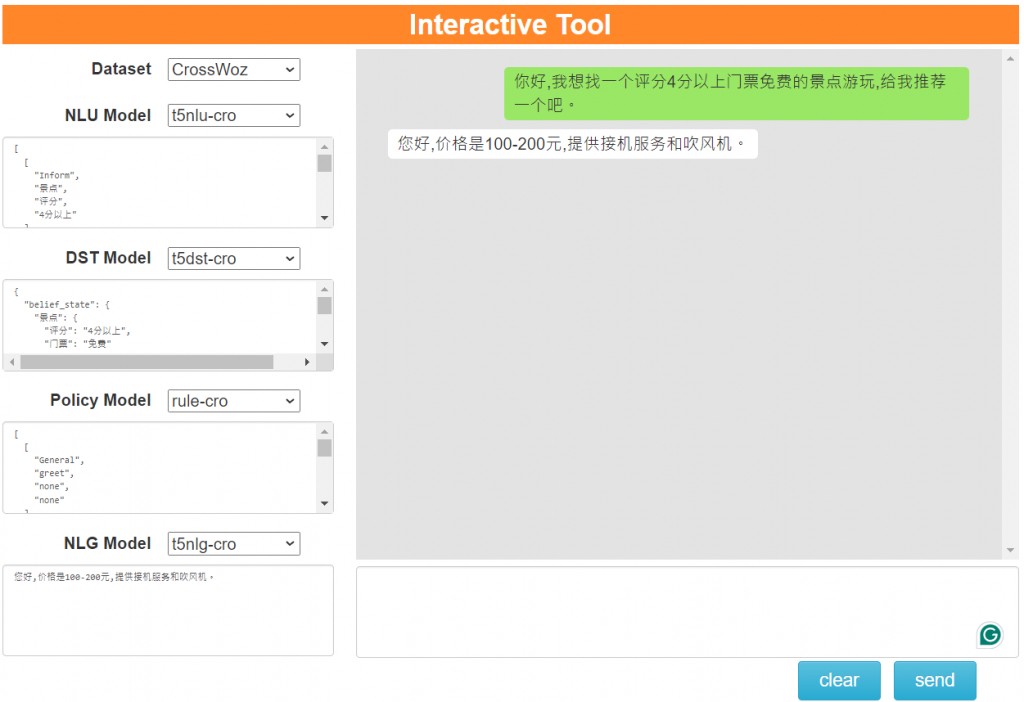
Task: Click Policy output scrollbar down arrow
Action: coord(325,503)
